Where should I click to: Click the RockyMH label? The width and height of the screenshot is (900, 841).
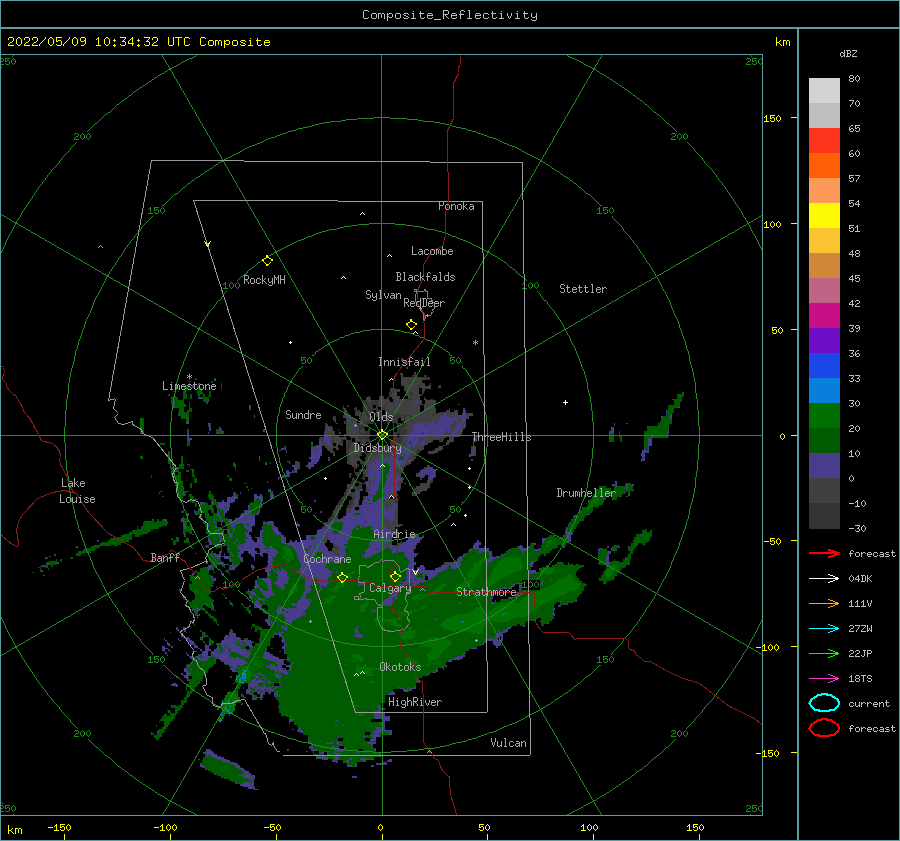[x=264, y=280]
